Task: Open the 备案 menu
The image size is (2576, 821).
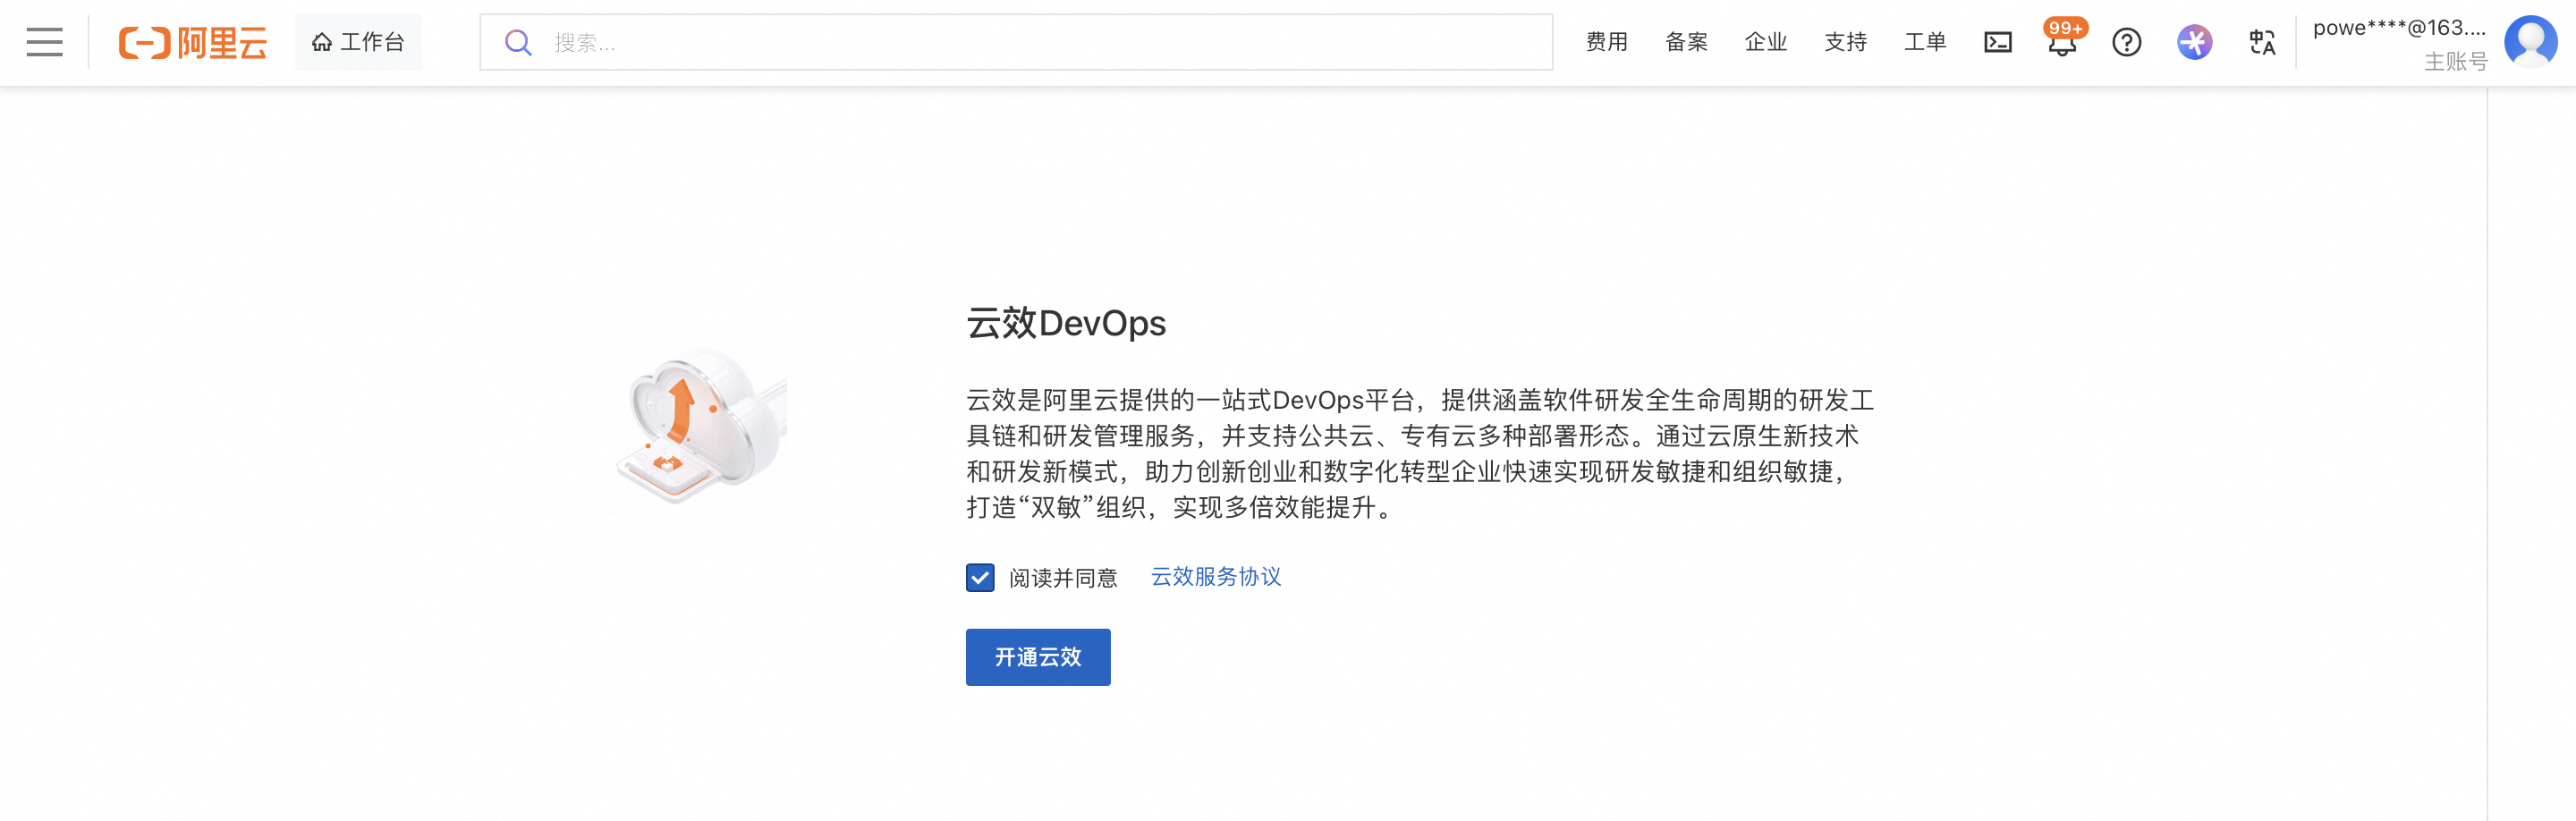Action: point(1687,42)
